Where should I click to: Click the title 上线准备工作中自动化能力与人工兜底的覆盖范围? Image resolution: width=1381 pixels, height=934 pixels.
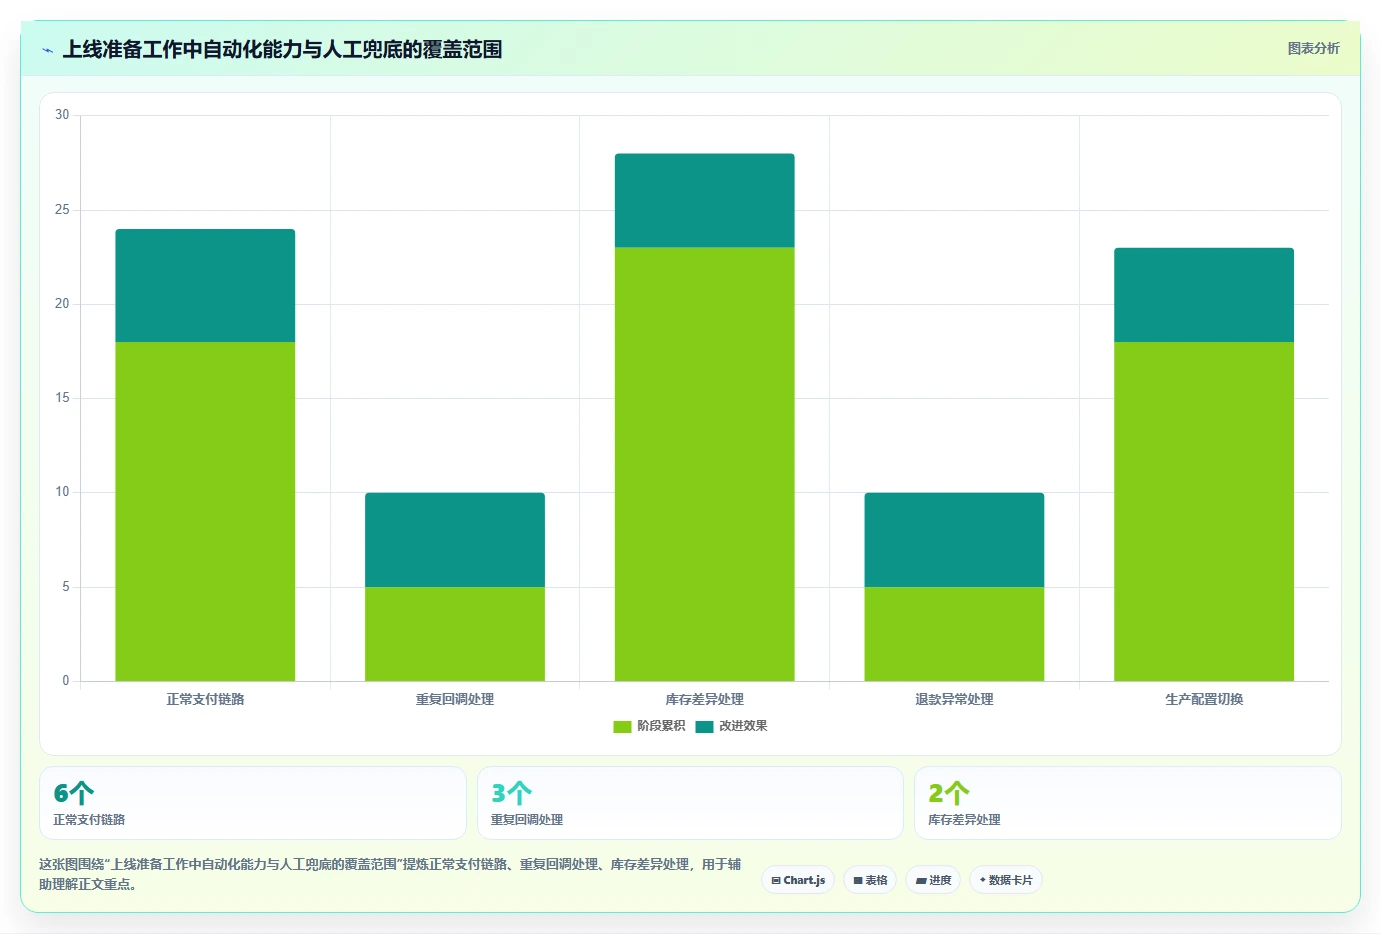click(282, 49)
